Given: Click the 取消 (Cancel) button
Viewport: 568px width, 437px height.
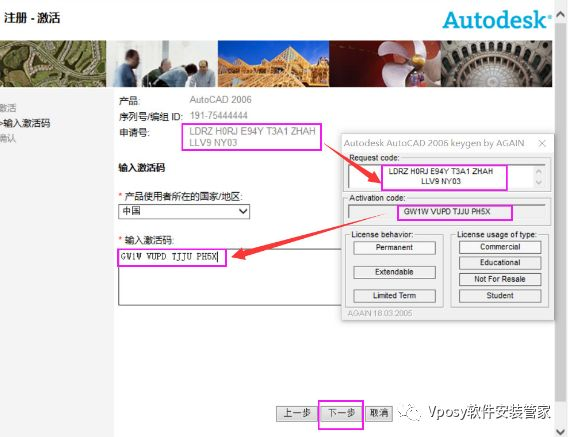Looking at the screenshot, I should point(379,413).
